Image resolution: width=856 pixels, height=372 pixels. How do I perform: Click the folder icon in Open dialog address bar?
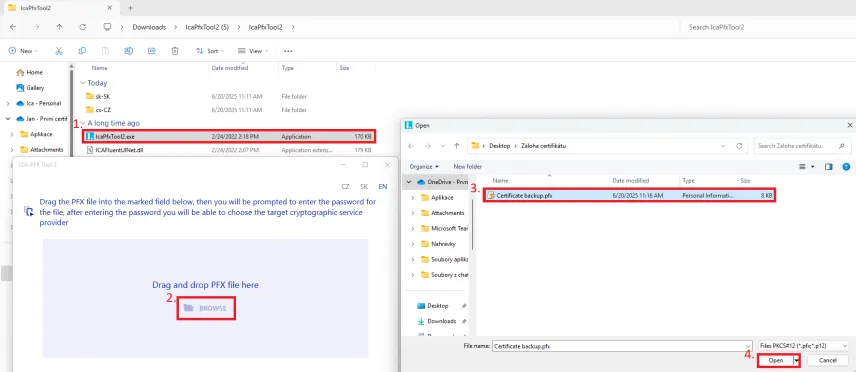tap(475, 146)
